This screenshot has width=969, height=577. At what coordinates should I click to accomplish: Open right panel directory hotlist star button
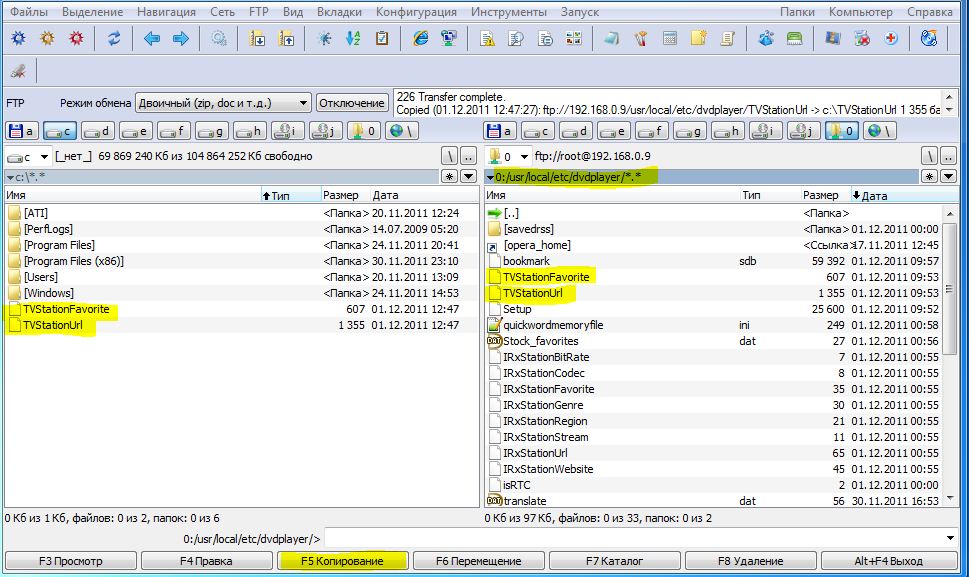(x=929, y=177)
